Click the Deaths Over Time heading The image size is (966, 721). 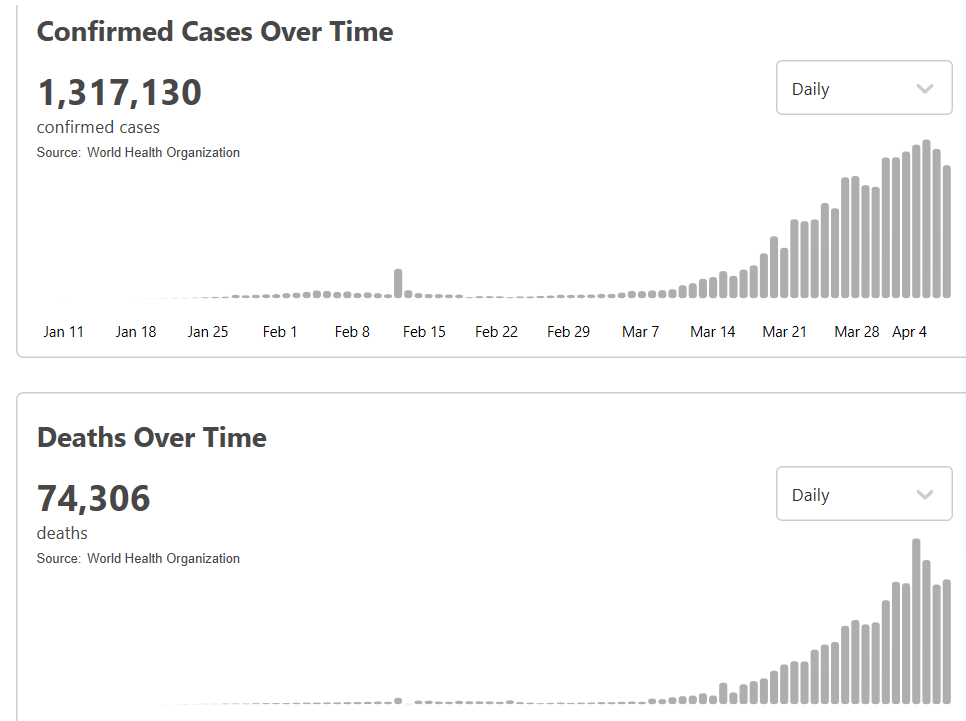152,437
